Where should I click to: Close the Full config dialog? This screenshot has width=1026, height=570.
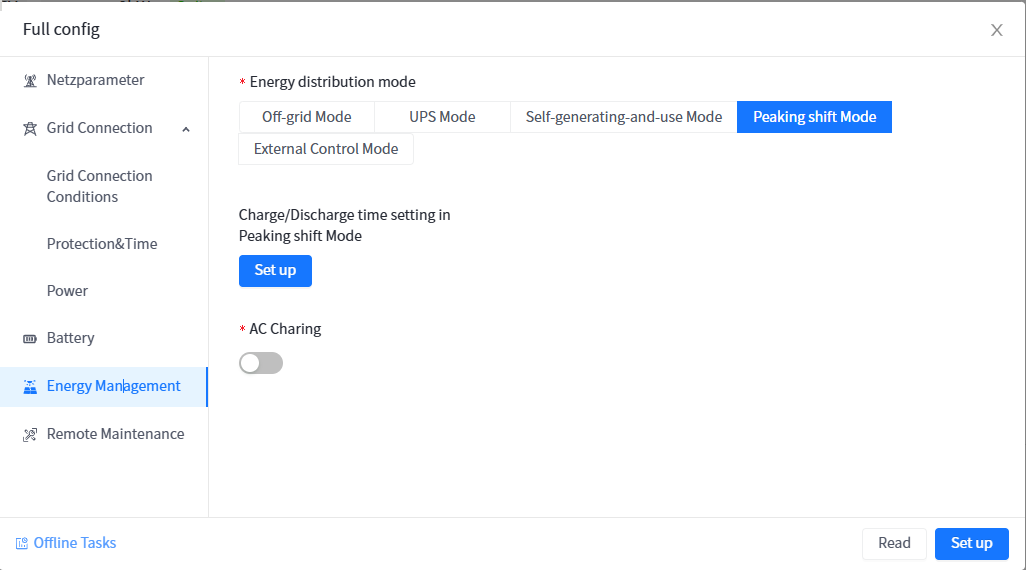996,30
